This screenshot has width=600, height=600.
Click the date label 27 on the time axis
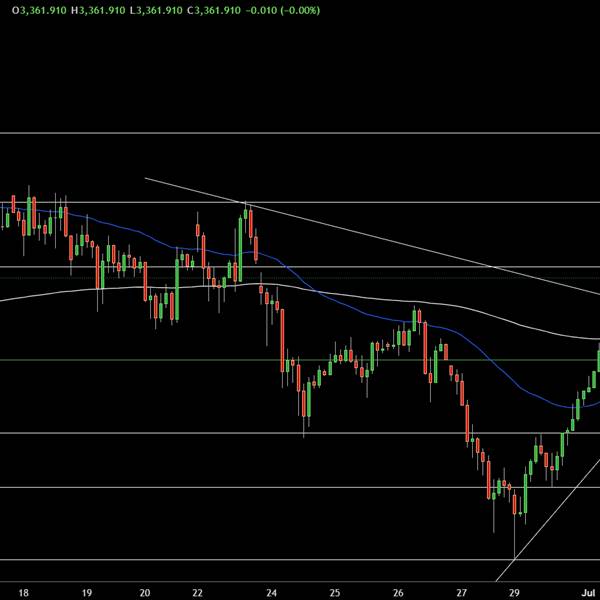[x=462, y=593]
